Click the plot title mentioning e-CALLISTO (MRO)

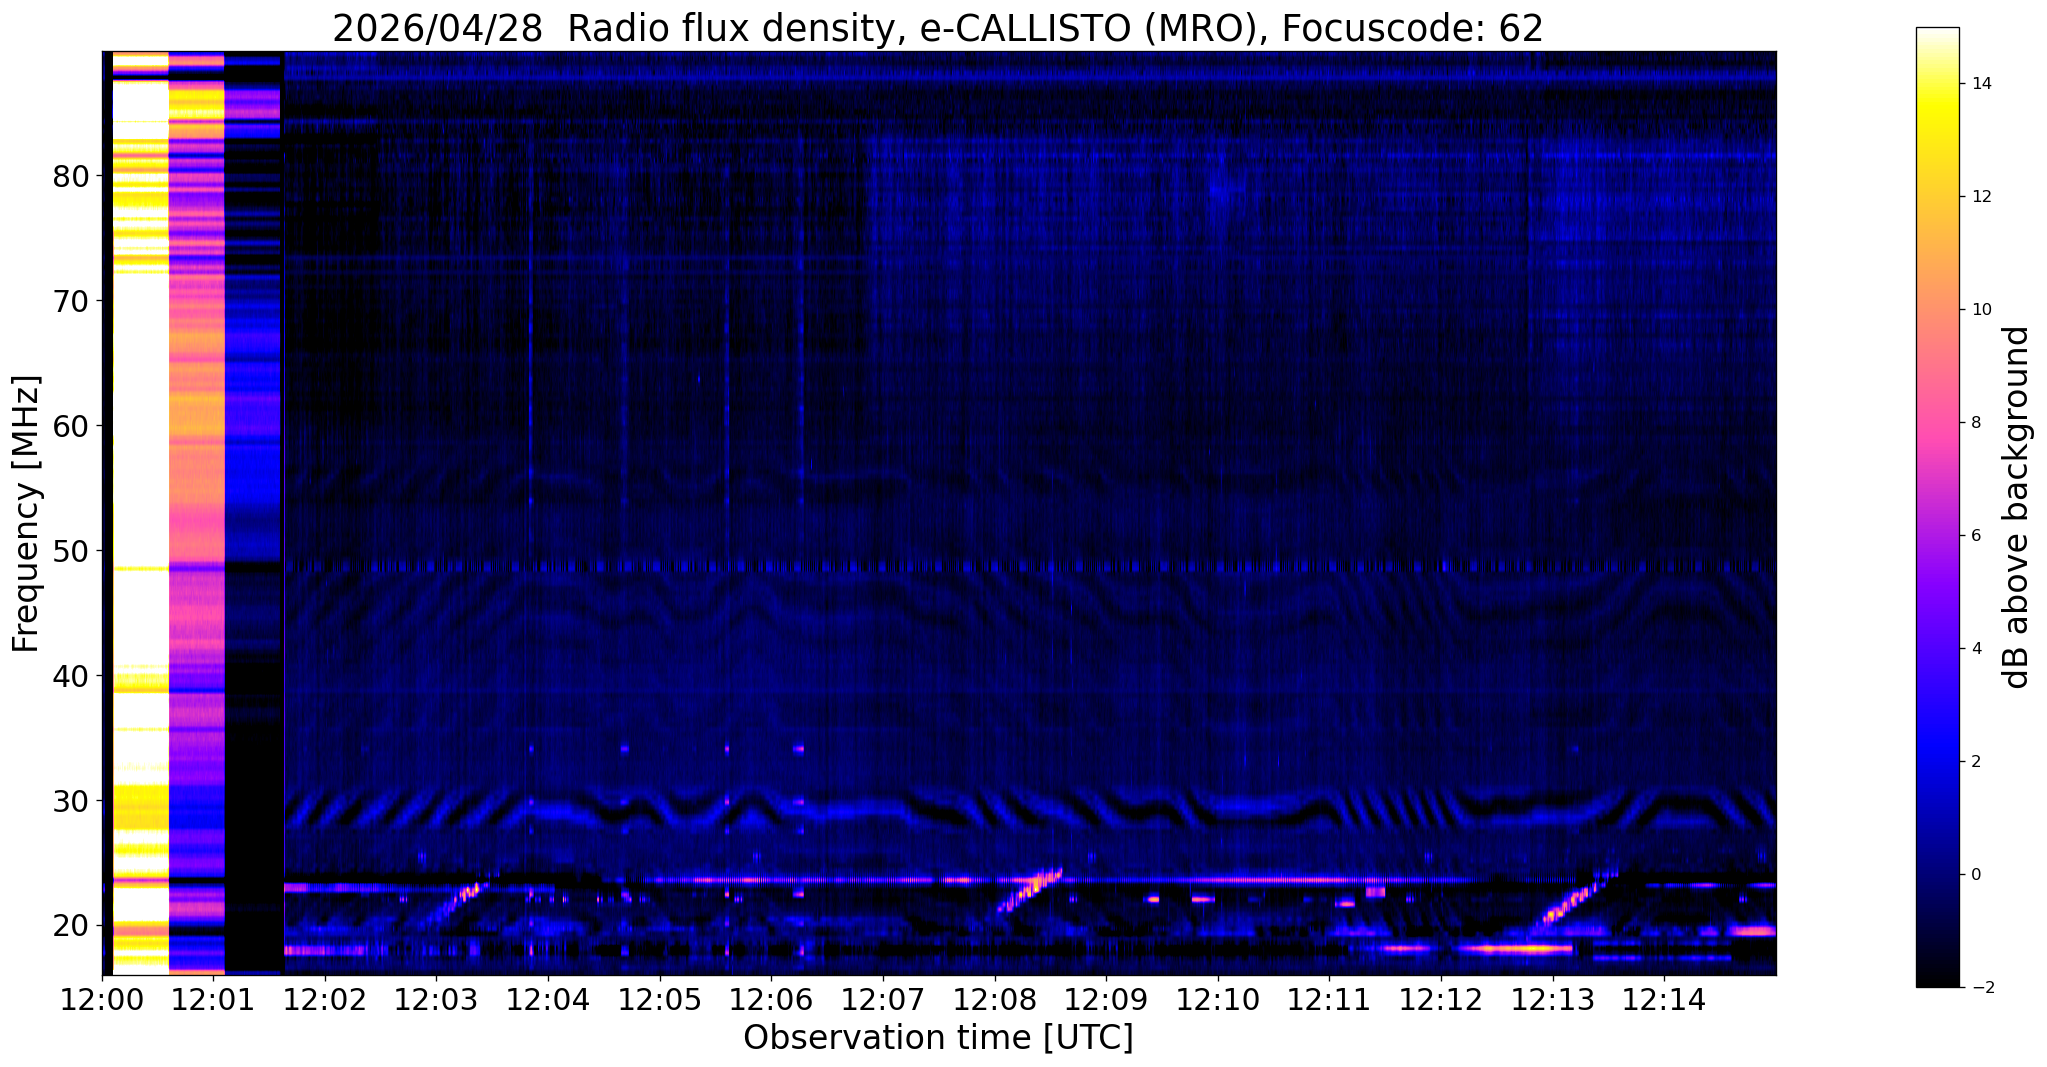tap(937, 29)
